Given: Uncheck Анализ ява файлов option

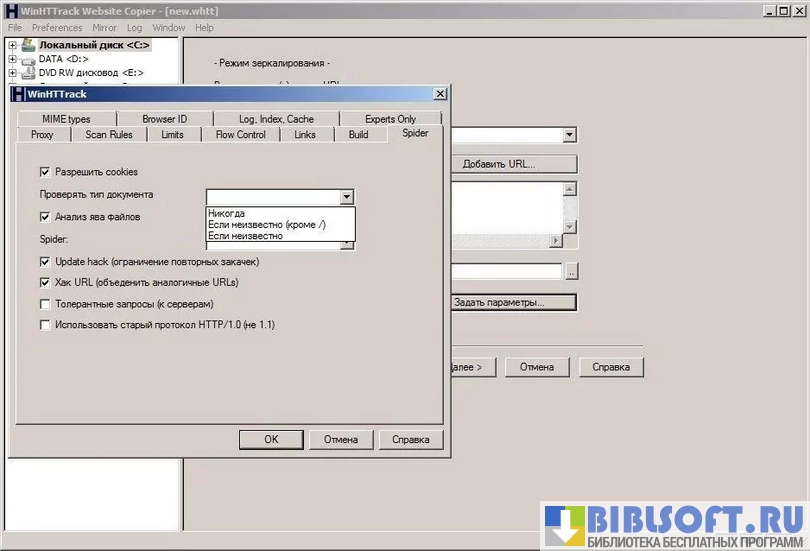Looking at the screenshot, I should (45, 216).
